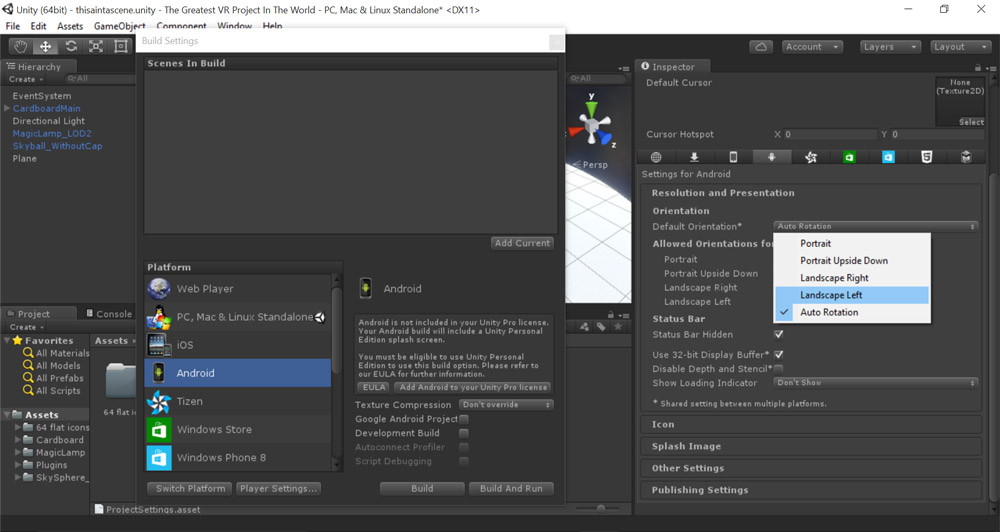The height and width of the screenshot is (532, 1000).
Task: Switch to the Console tab
Action: coord(110,314)
